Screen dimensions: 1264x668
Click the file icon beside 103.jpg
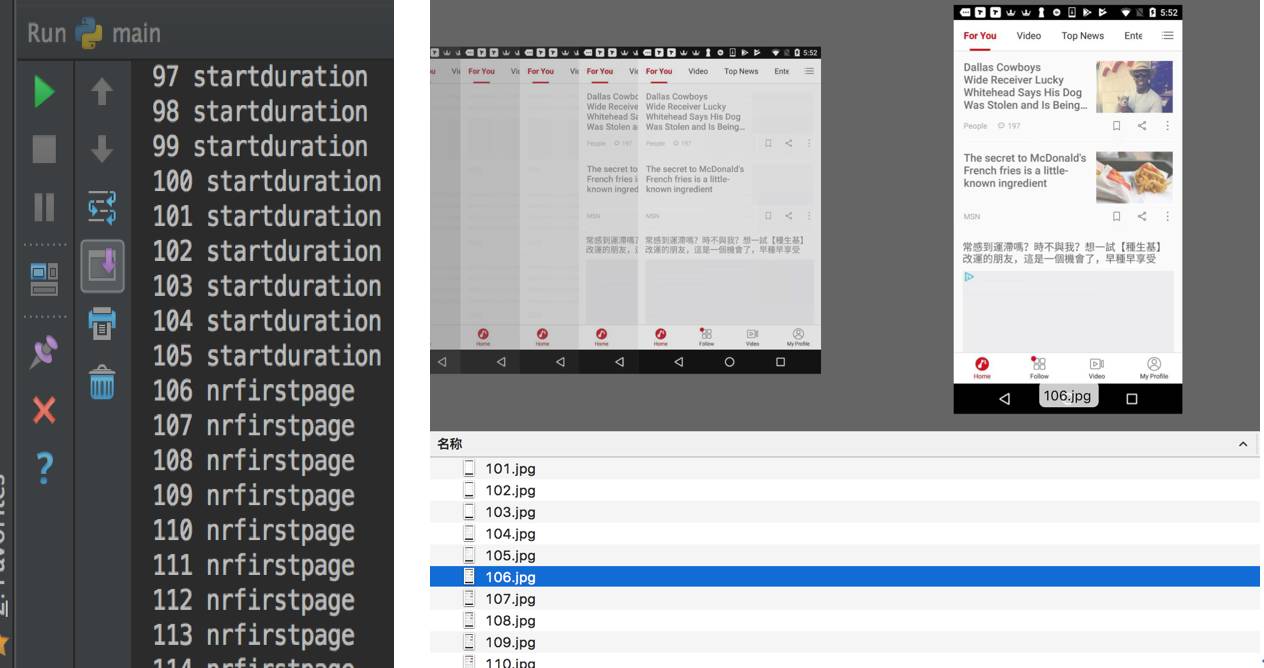[x=469, y=512]
